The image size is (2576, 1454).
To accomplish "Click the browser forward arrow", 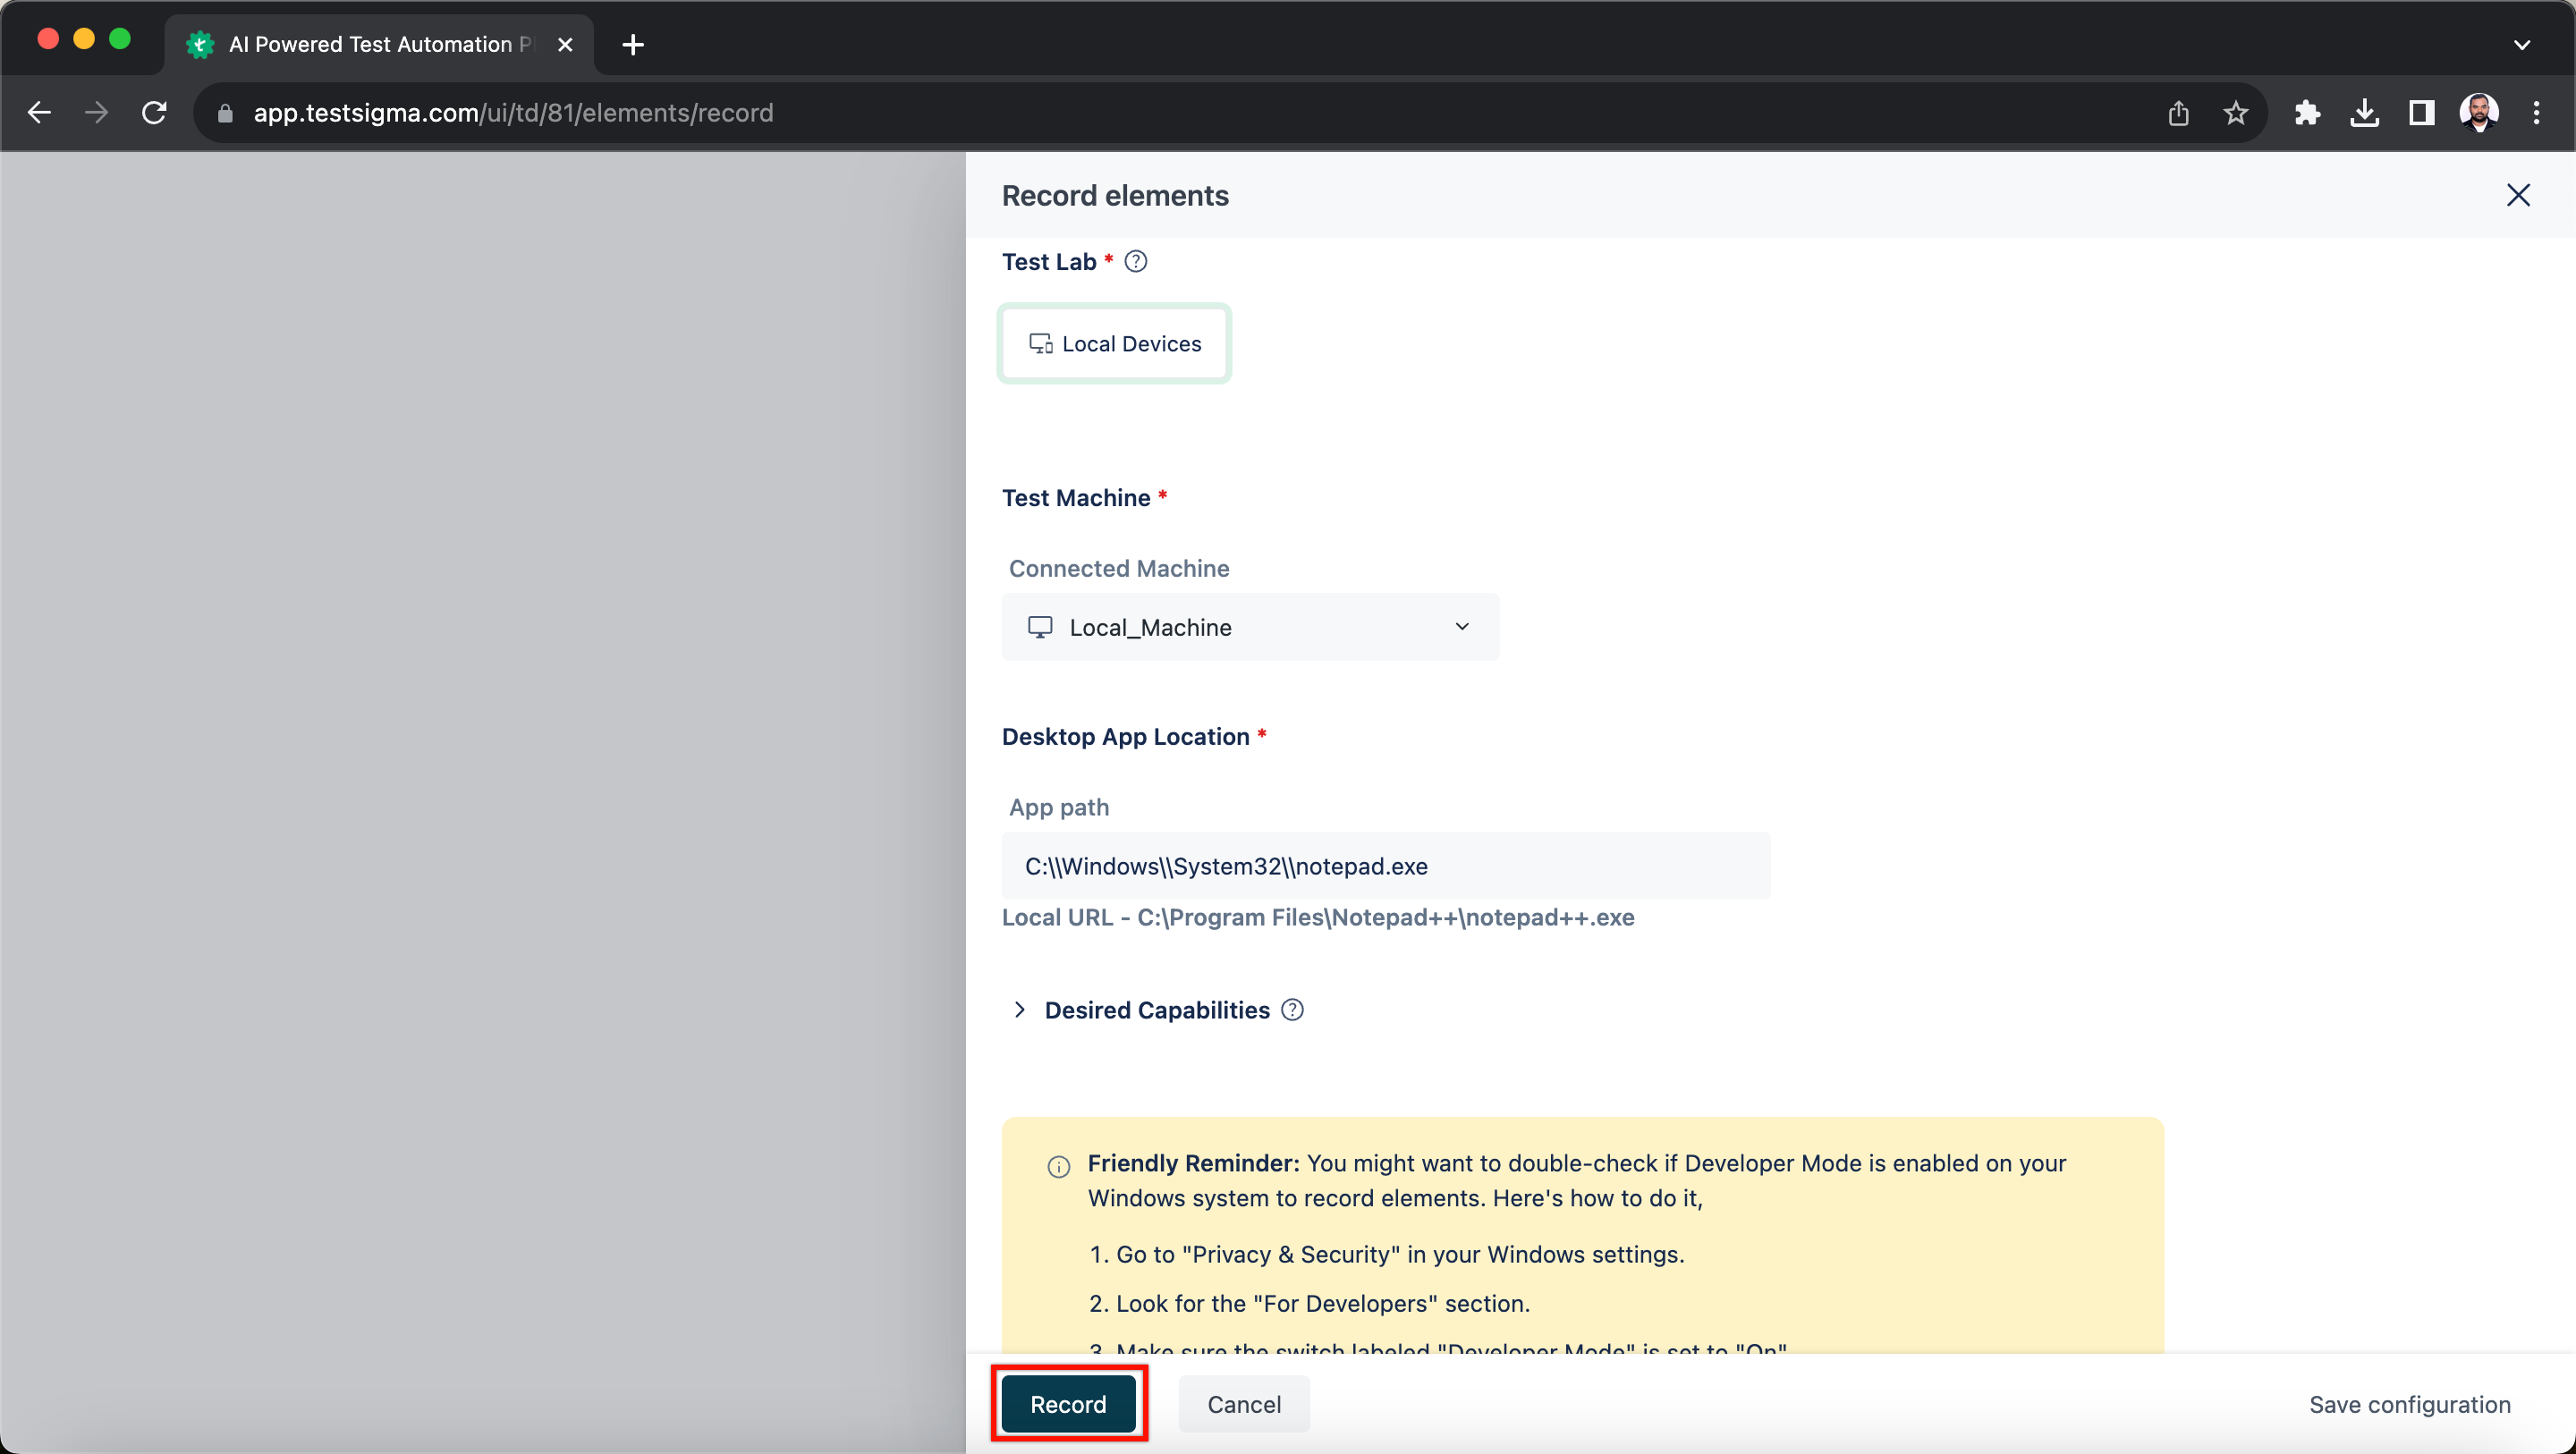I will click(x=96, y=113).
